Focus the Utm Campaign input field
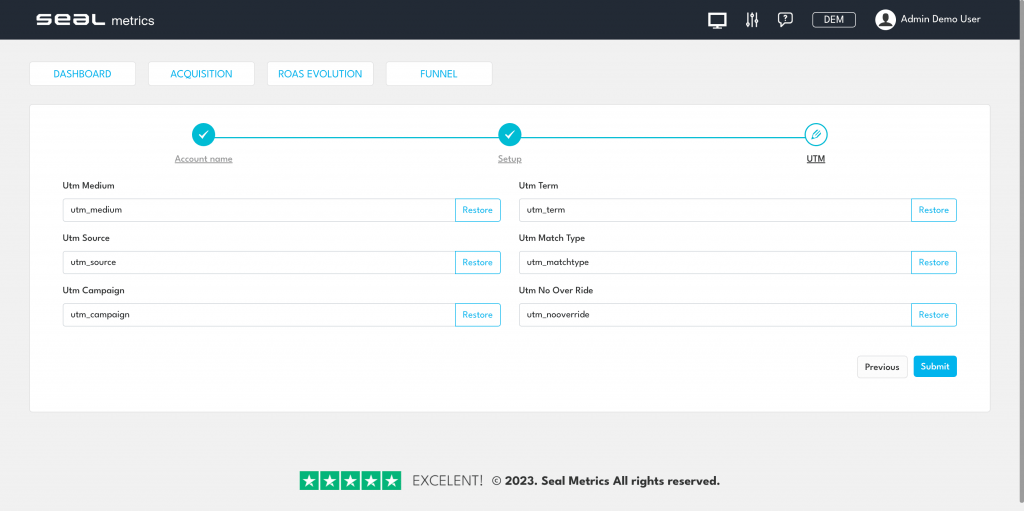 click(x=258, y=315)
